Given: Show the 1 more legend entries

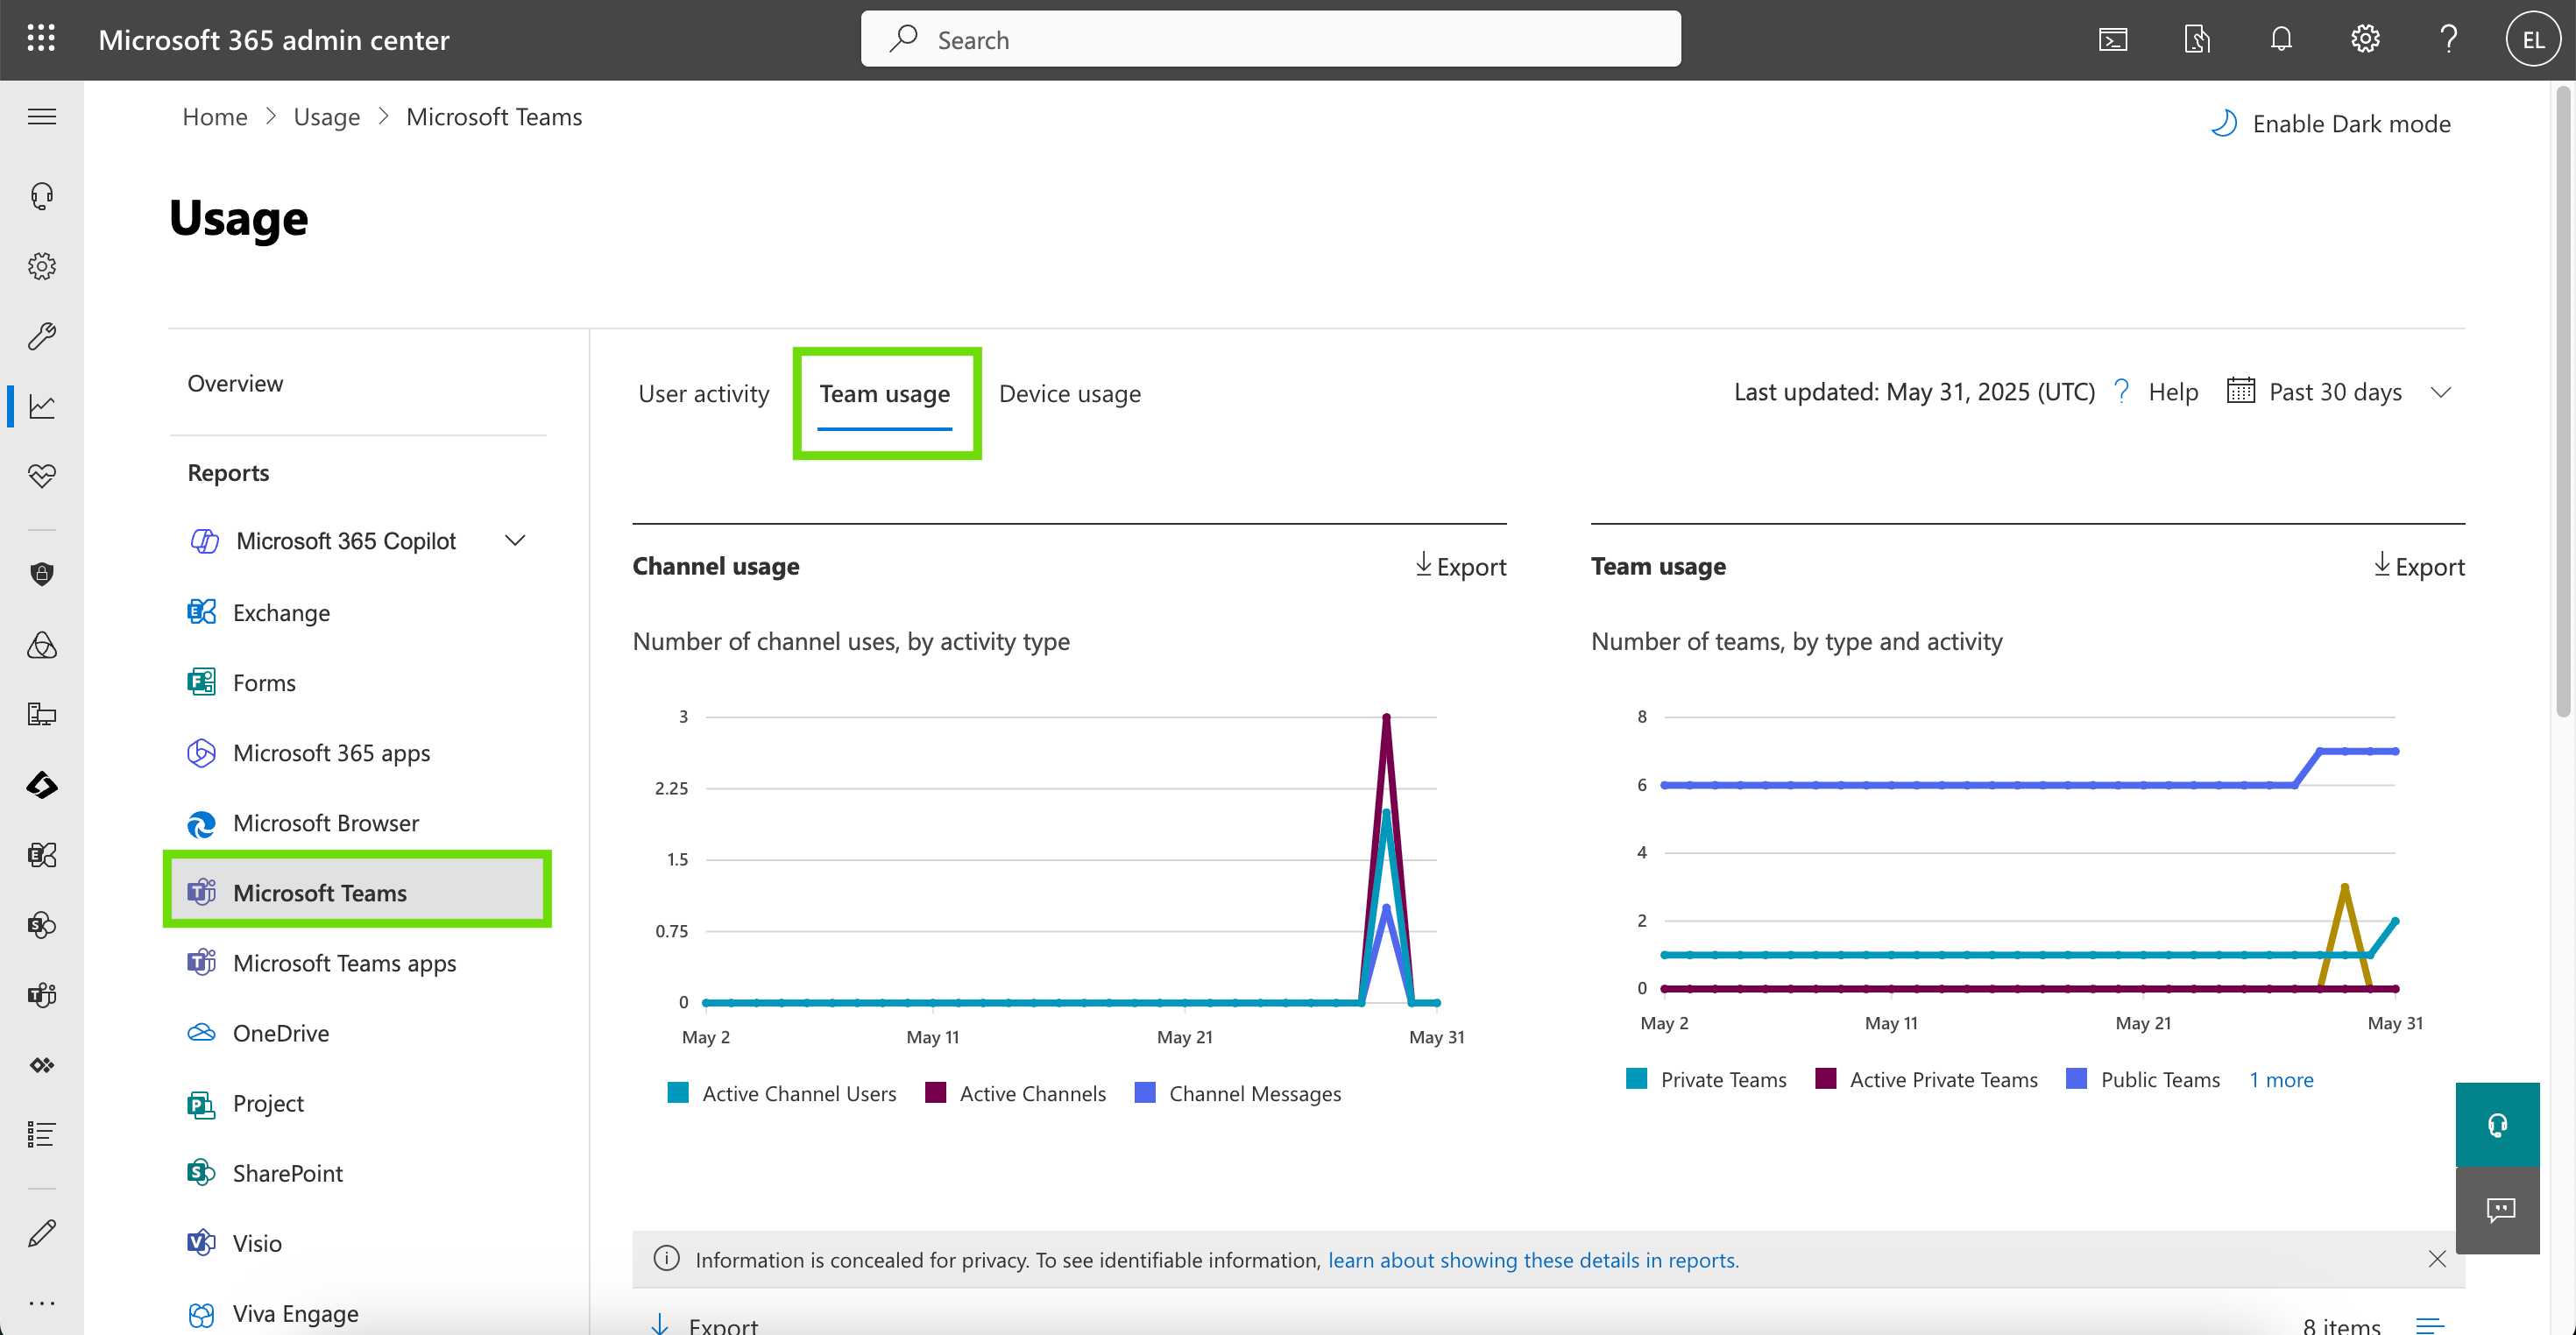Looking at the screenshot, I should [2281, 1080].
